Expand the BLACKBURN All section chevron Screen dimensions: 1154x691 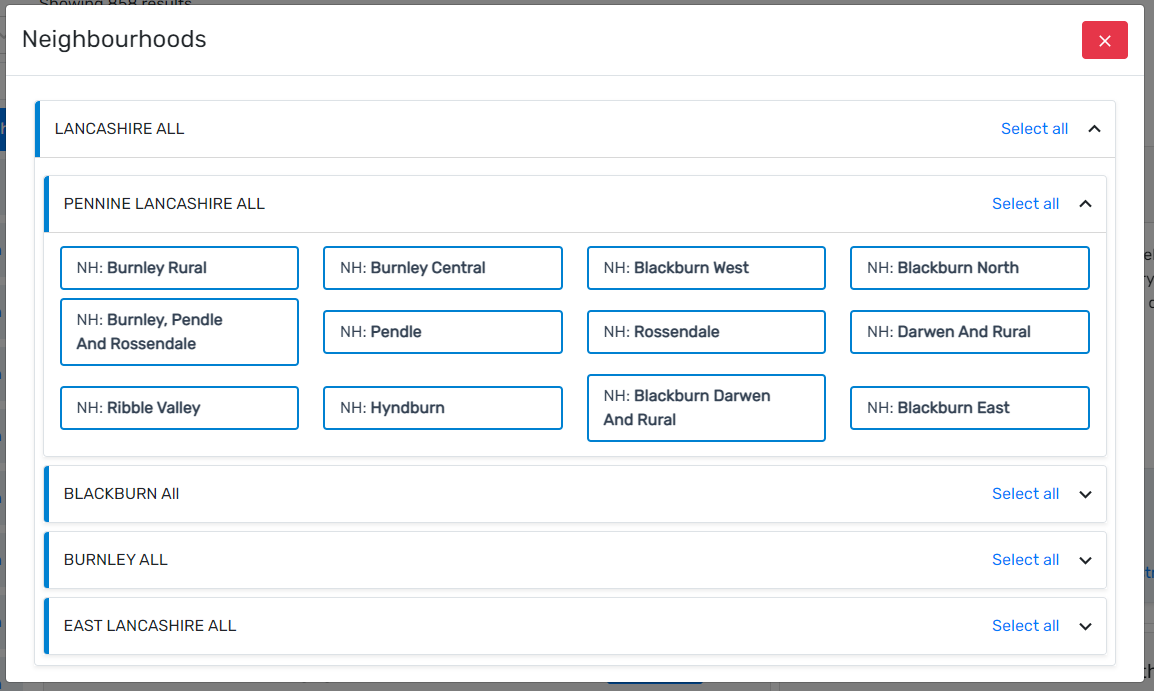pyautogui.click(x=1085, y=494)
